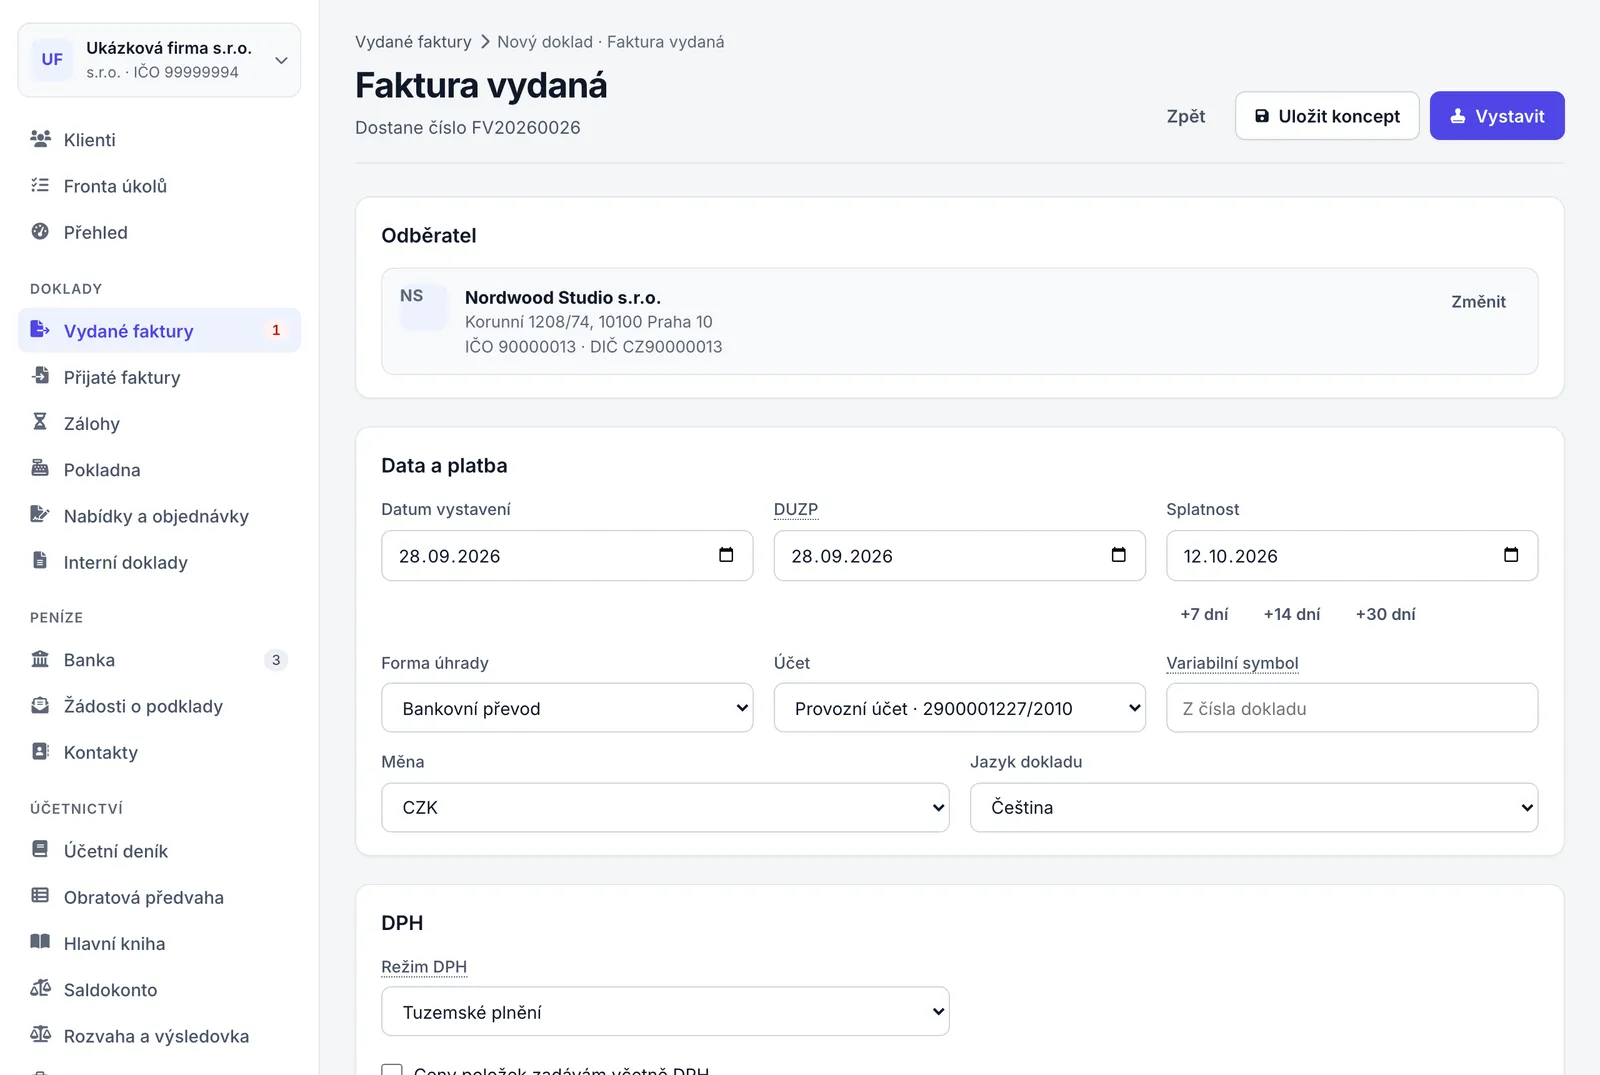Click the Splatnost date value 12.10.2026

[x=1231, y=556]
